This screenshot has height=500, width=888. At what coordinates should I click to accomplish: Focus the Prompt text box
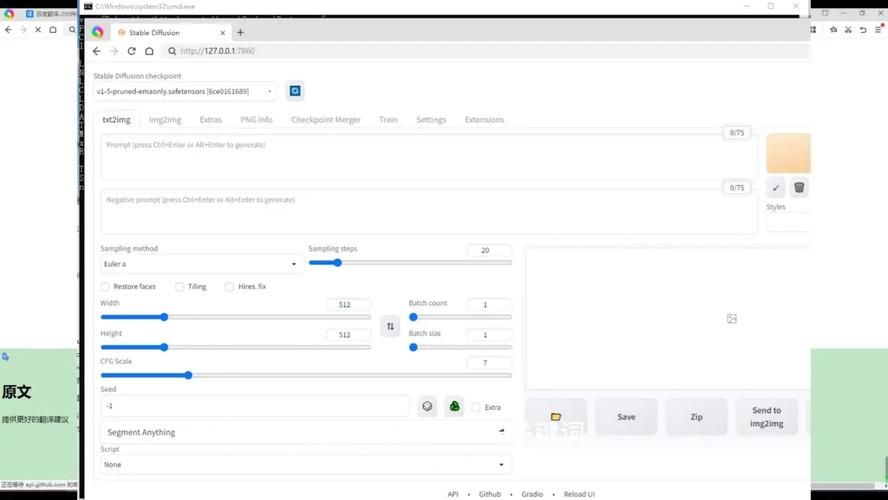click(x=429, y=157)
